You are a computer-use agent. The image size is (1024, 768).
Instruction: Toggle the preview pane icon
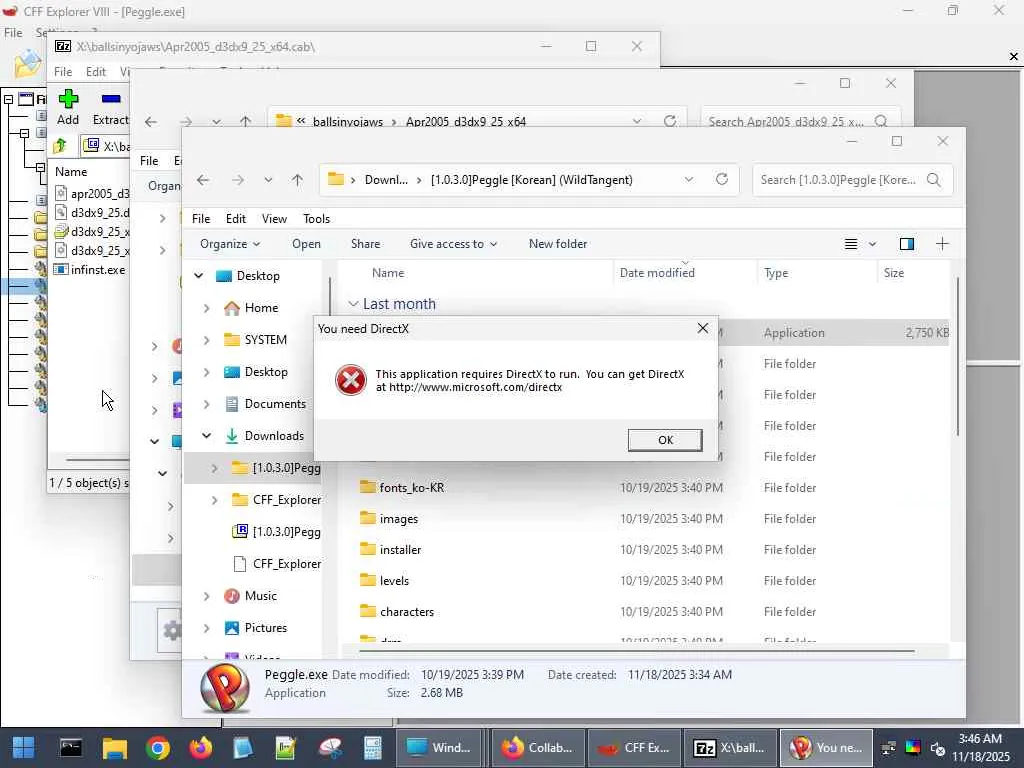tap(906, 244)
